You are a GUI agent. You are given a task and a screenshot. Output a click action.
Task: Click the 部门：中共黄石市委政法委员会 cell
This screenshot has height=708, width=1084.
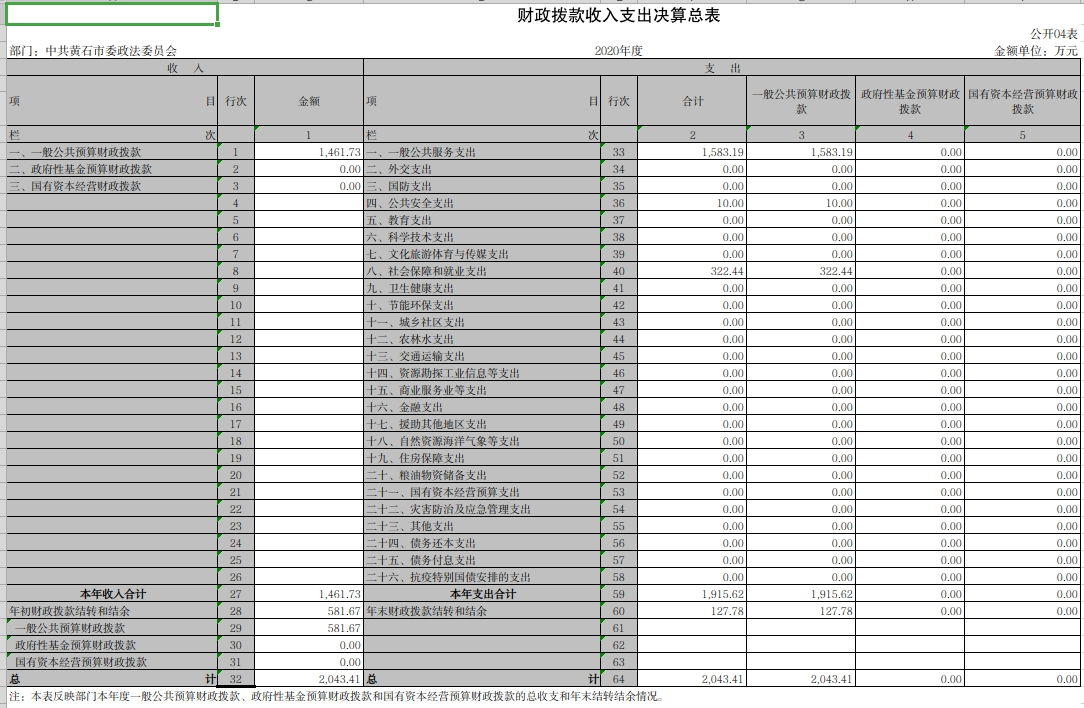coord(93,50)
